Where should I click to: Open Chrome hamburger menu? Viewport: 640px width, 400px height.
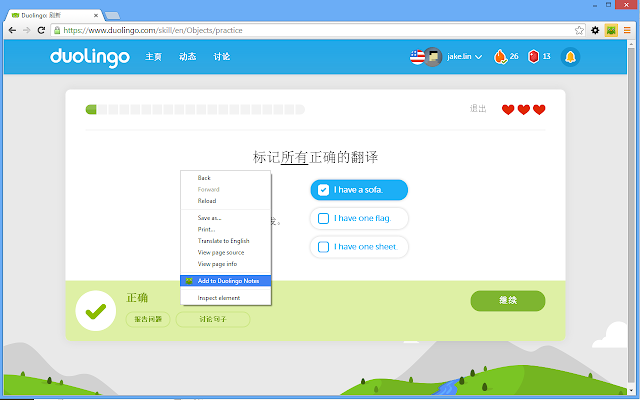pyautogui.click(x=627, y=30)
